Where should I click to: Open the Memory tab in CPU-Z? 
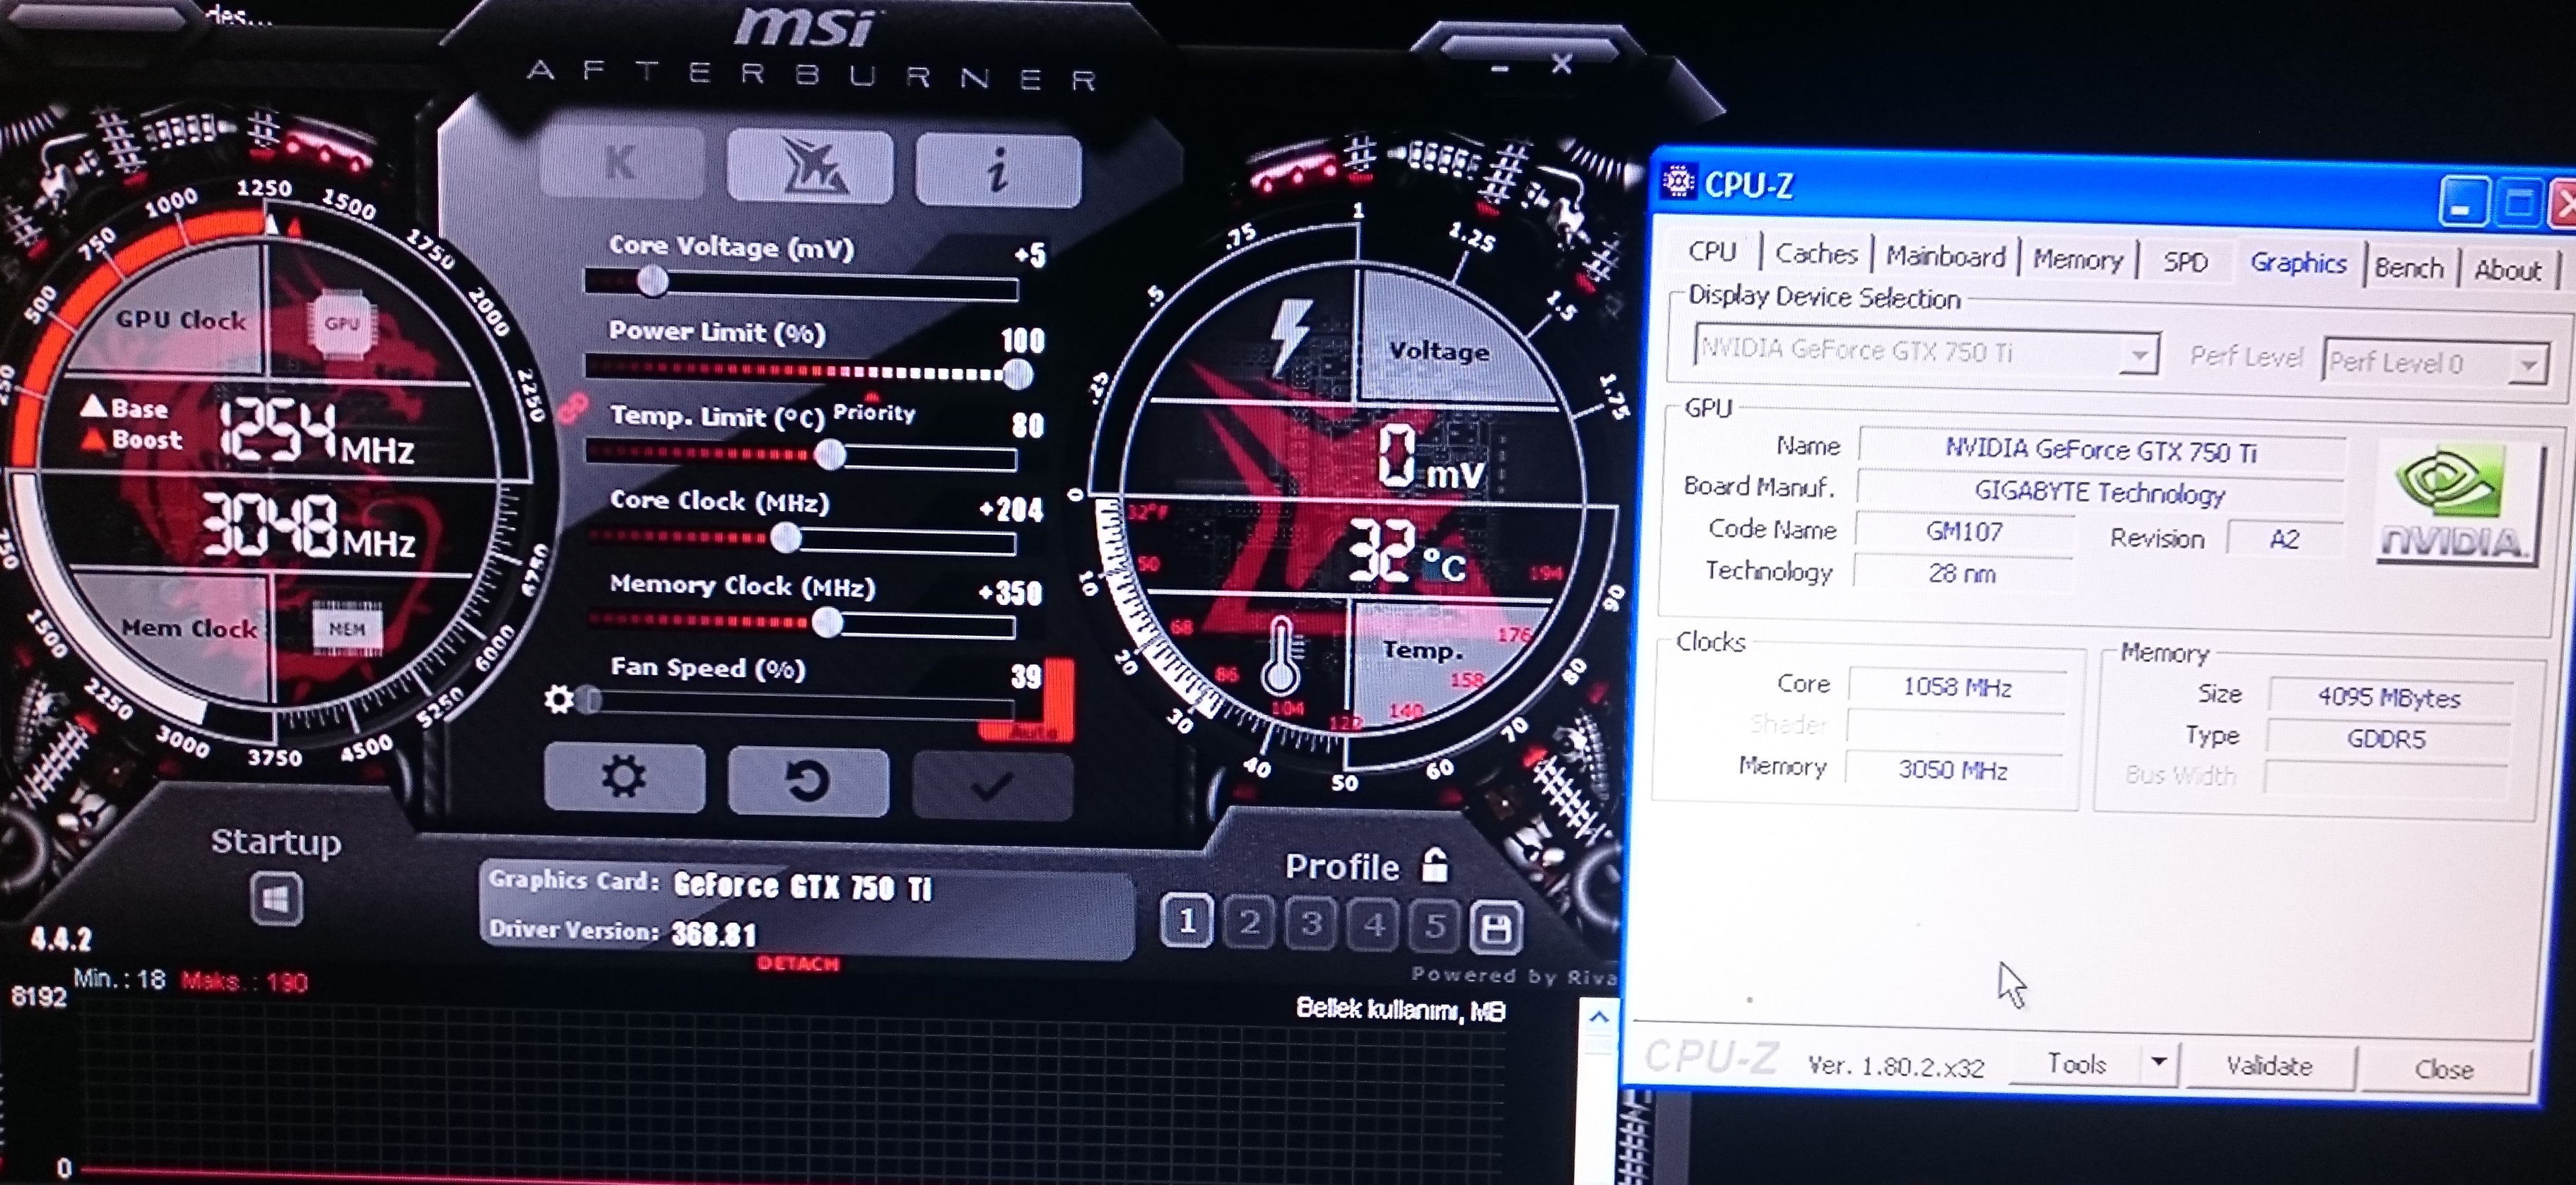pyautogui.click(x=2077, y=259)
